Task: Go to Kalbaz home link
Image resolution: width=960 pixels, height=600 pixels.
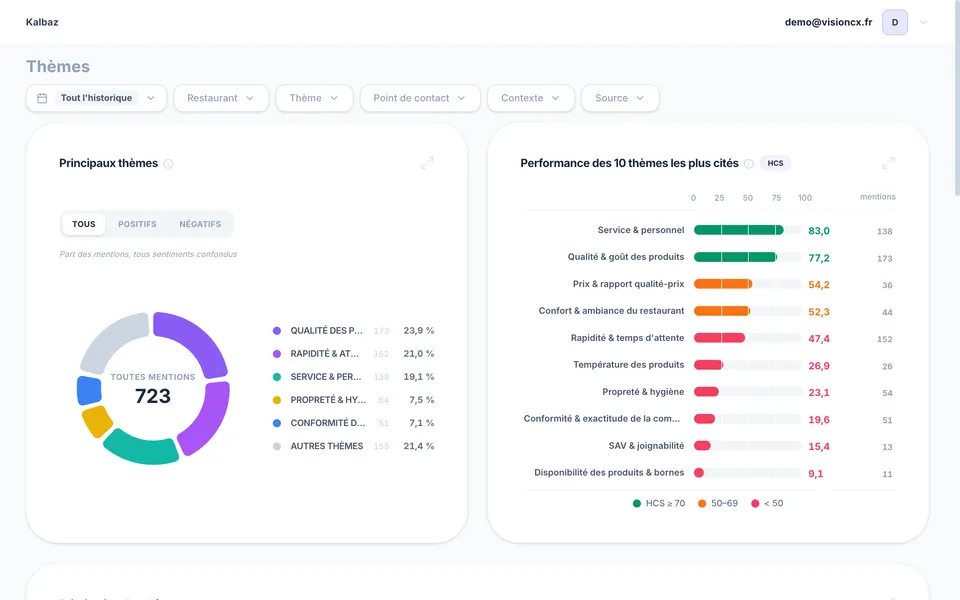Action: [42, 22]
